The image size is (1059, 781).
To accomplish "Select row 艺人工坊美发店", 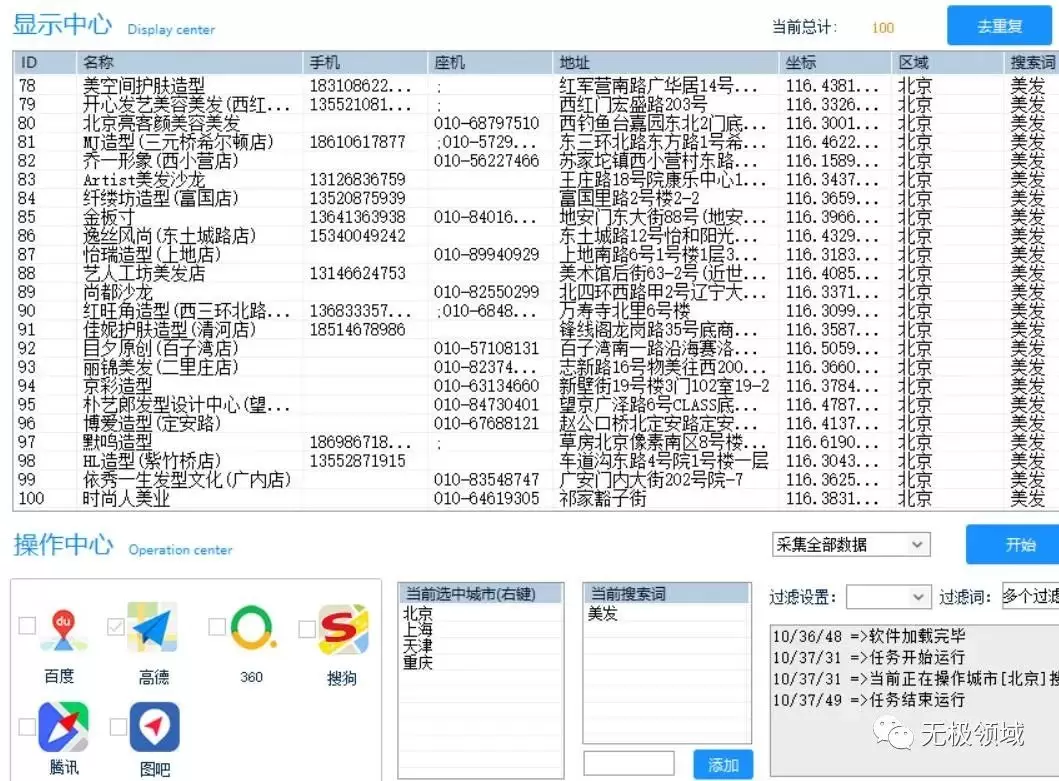I will click(536, 274).
